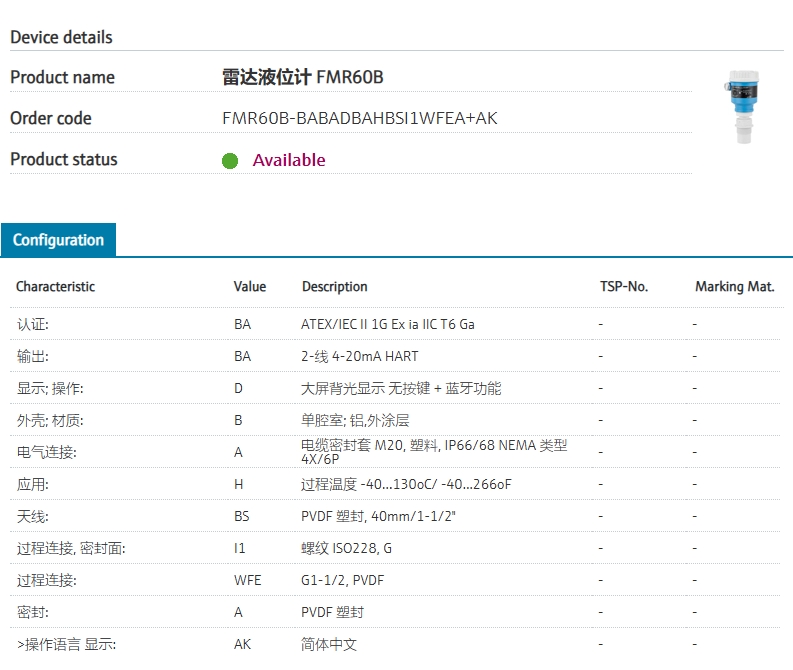Image resolution: width=793 pixels, height=670 pixels.
Task: Select the >操作语言 显示: characteristic label
Action: click(66, 644)
